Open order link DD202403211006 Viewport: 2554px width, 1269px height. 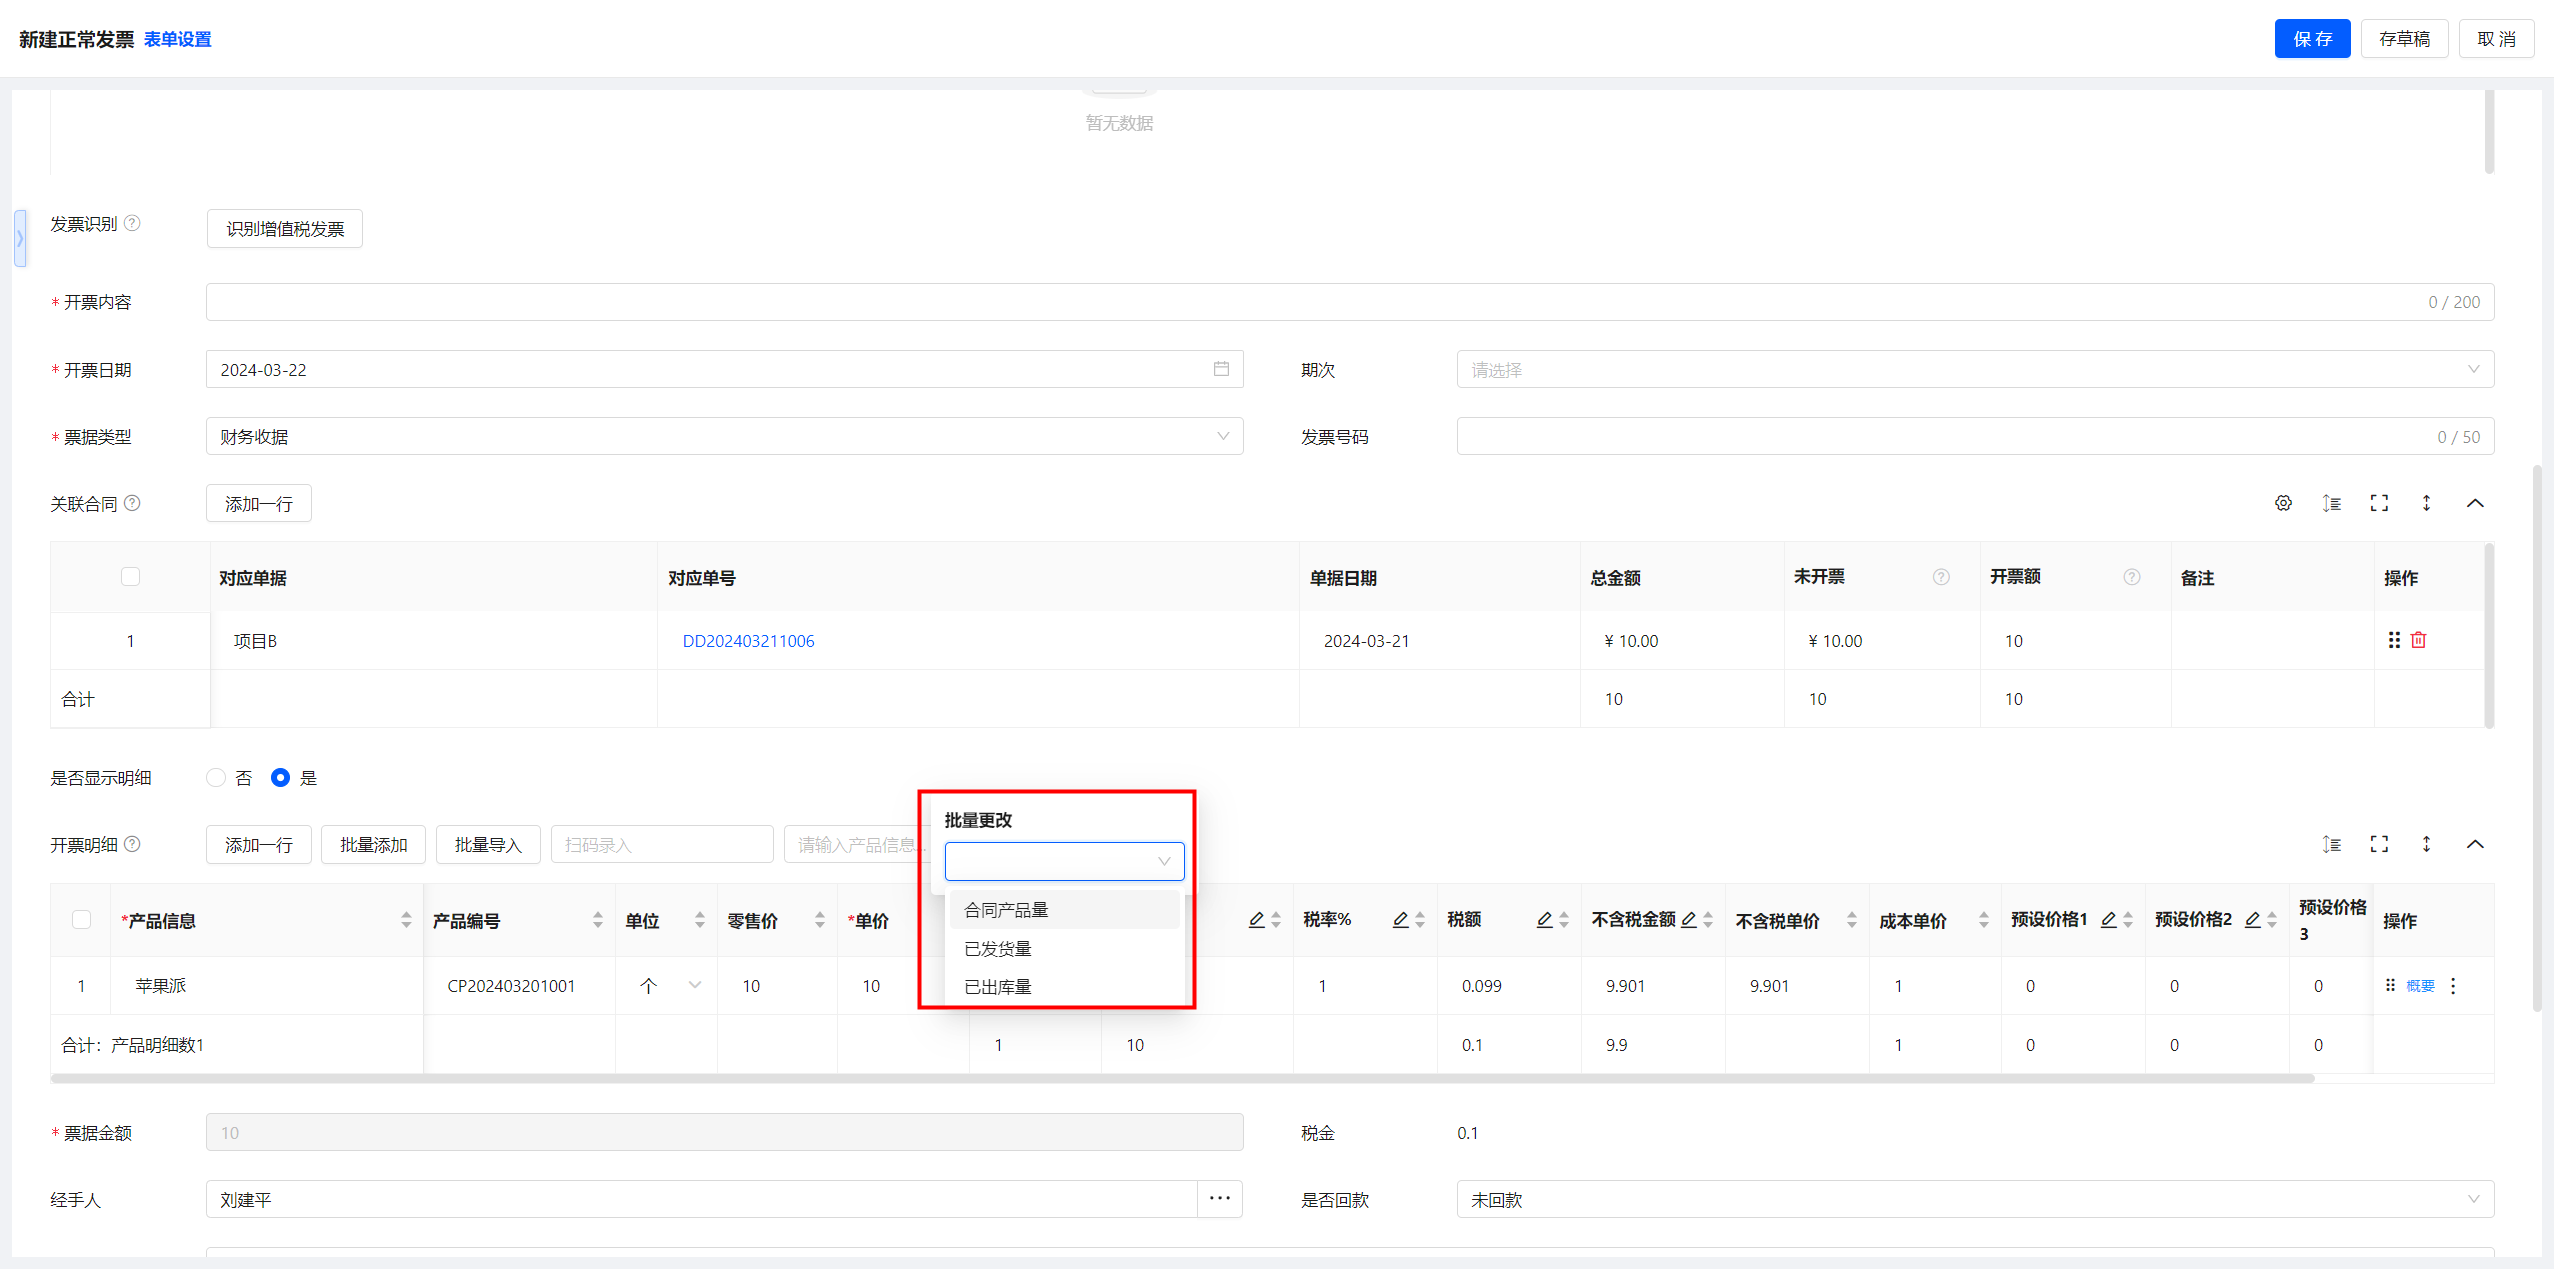click(748, 641)
